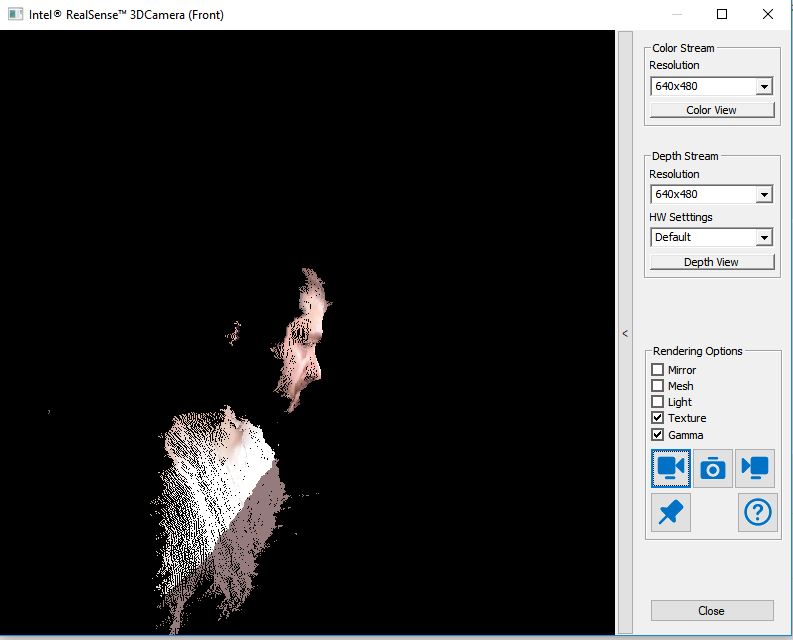The height and width of the screenshot is (640, 793).
Task: Uncheck the Texture rendering option
Action: pyautogui.click(x=657, y=418)
